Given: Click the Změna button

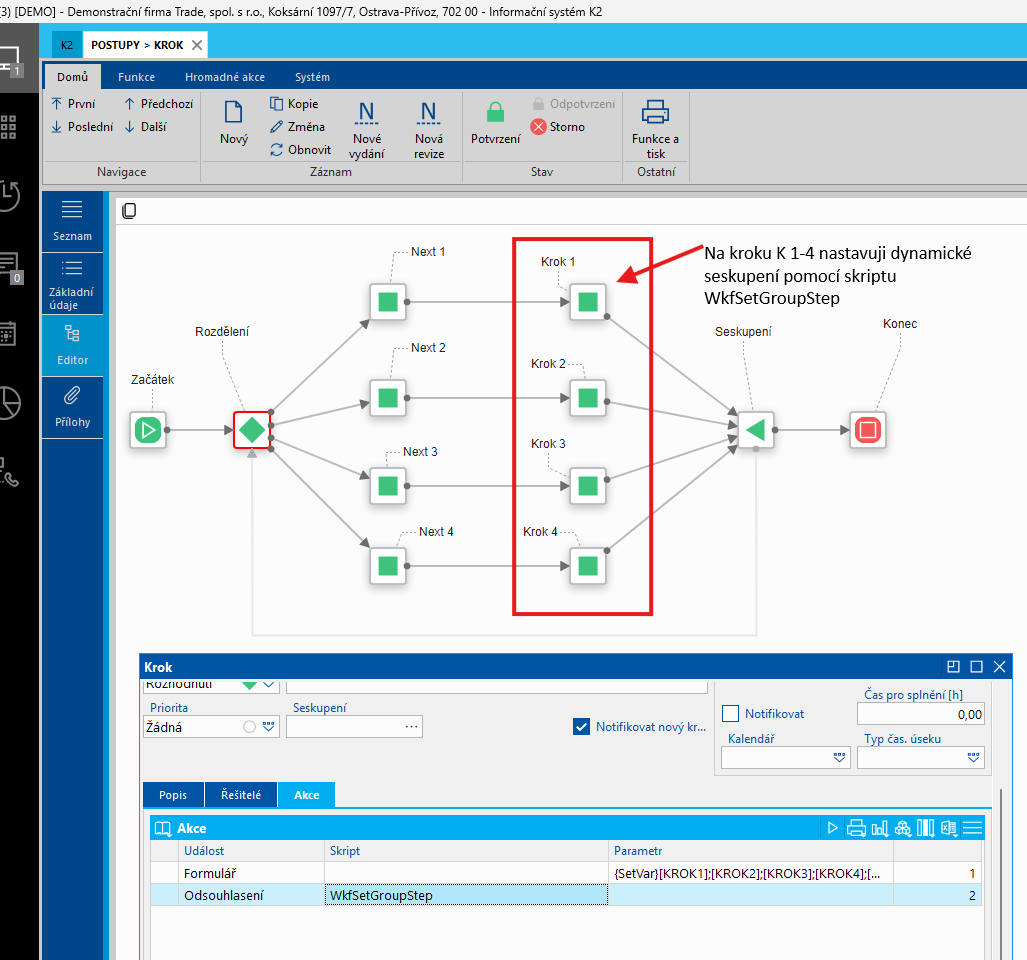Looking at the screenshot, I should [x=297, y=127].
